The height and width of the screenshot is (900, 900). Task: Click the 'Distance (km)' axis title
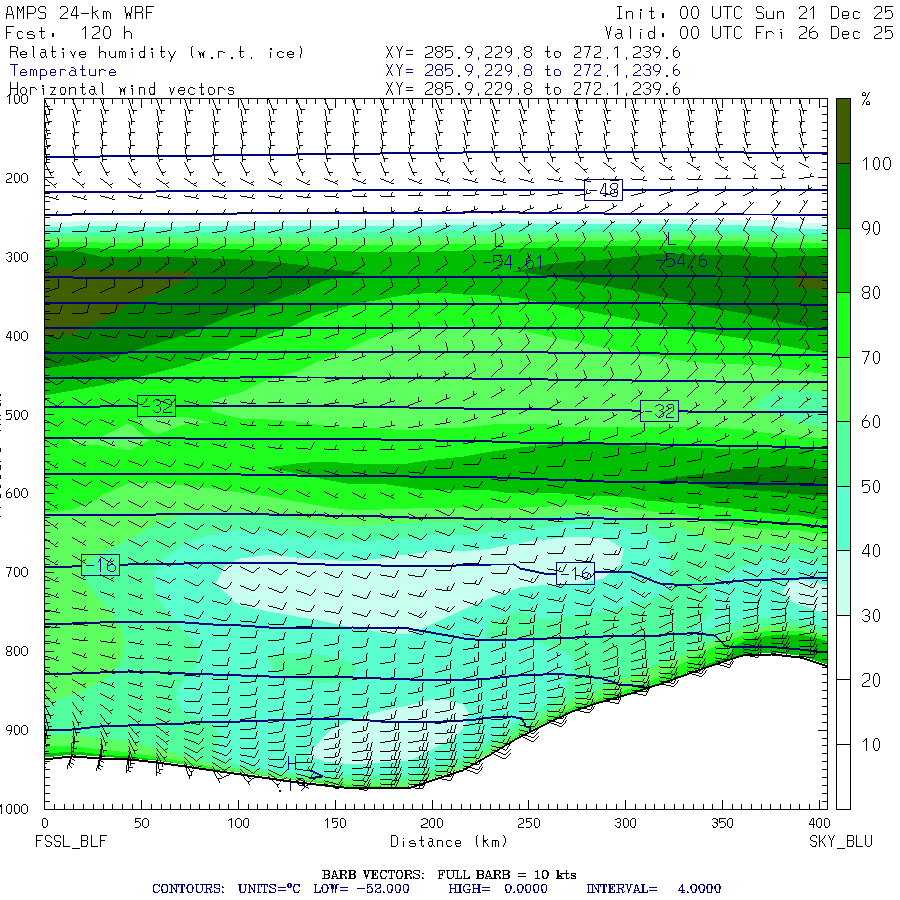click(449, 842)
